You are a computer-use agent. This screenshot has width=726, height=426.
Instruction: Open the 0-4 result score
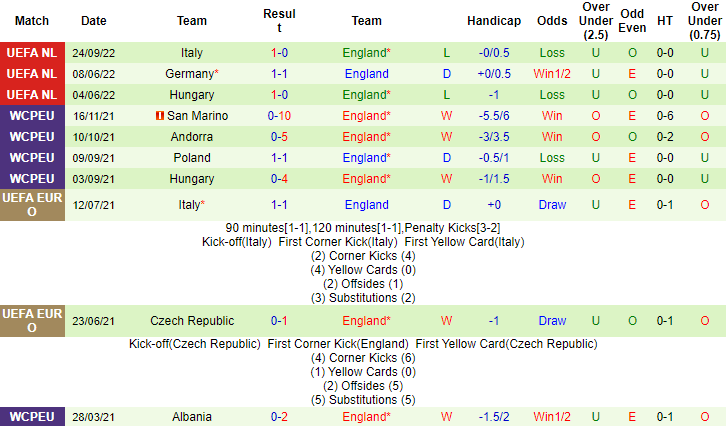[x=280, y=179]
